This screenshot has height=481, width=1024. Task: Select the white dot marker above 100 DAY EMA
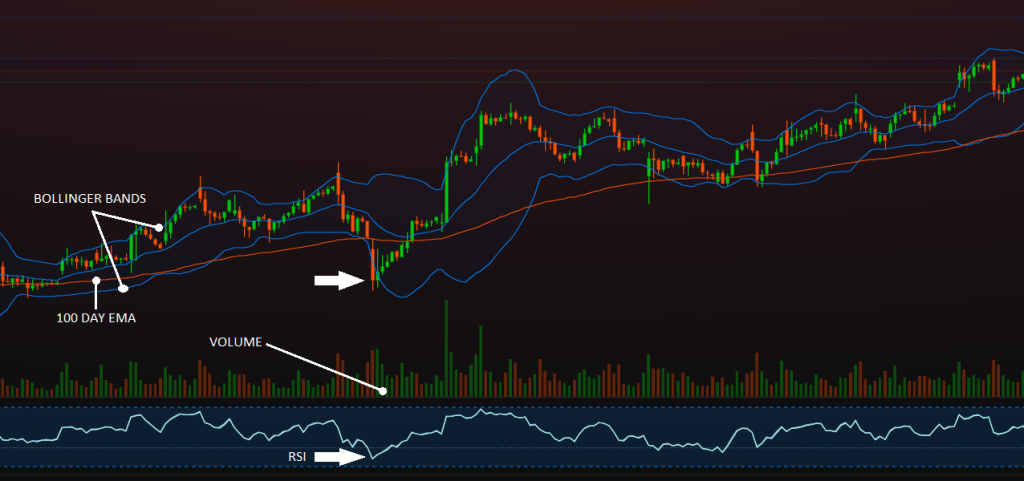95,281
